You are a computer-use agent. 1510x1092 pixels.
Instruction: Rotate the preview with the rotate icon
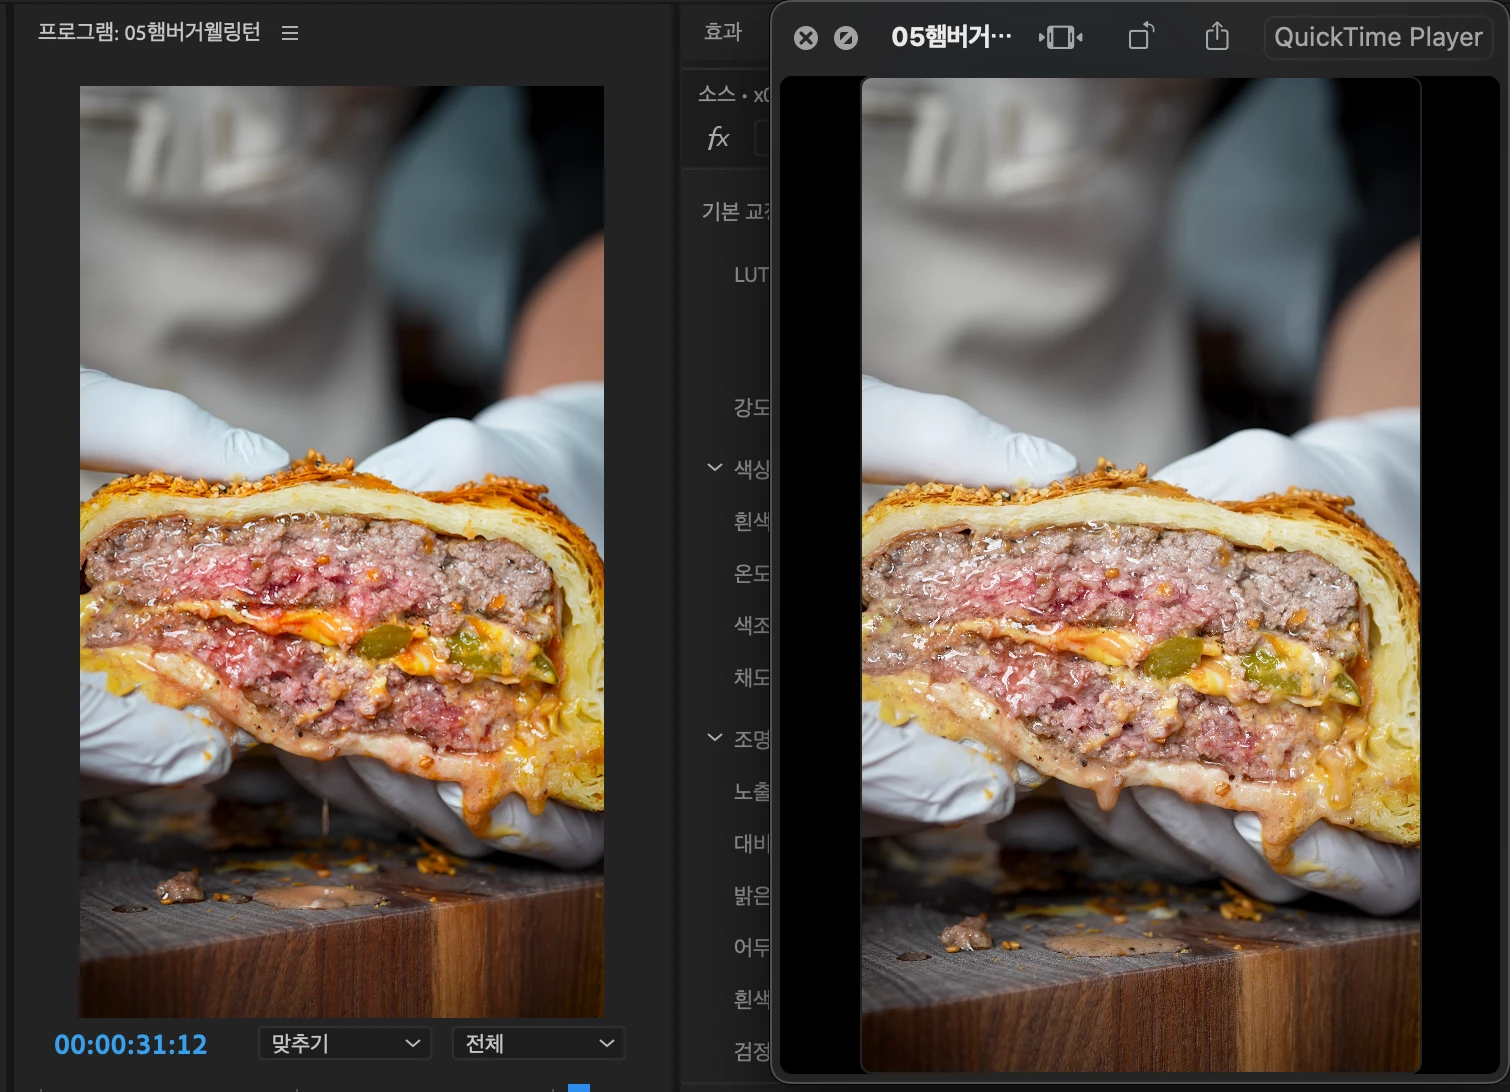pos(1142,37)
